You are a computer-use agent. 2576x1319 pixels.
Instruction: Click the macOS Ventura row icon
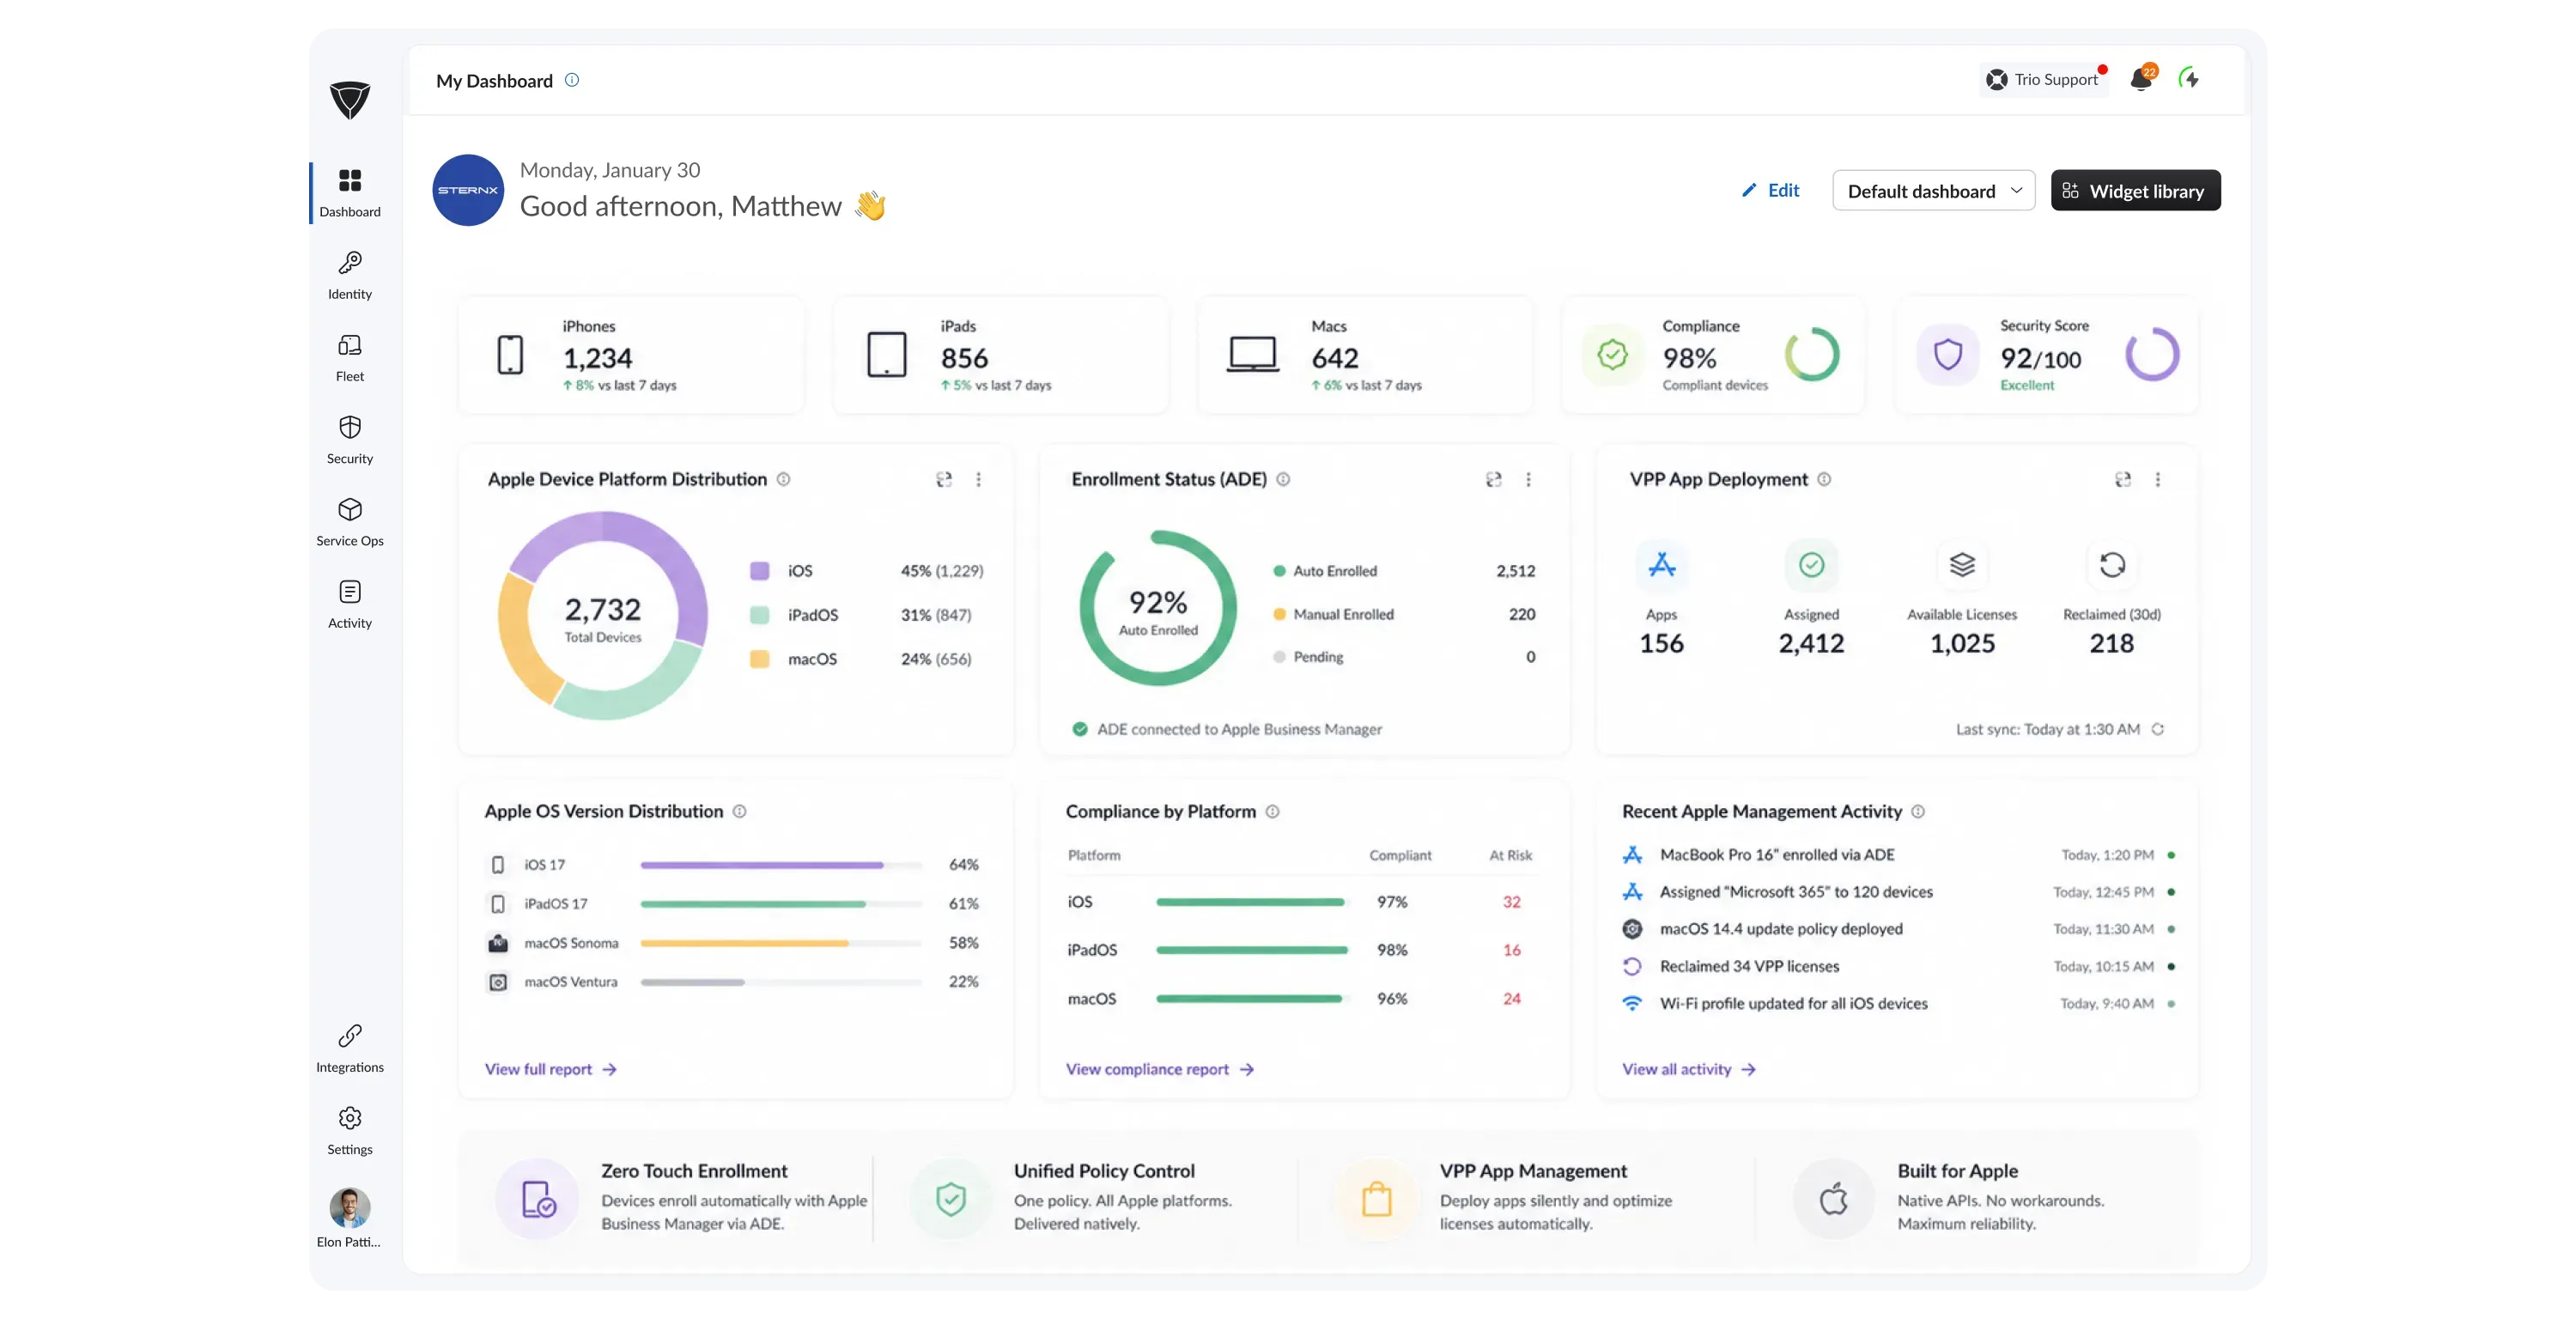coord(497,981)
